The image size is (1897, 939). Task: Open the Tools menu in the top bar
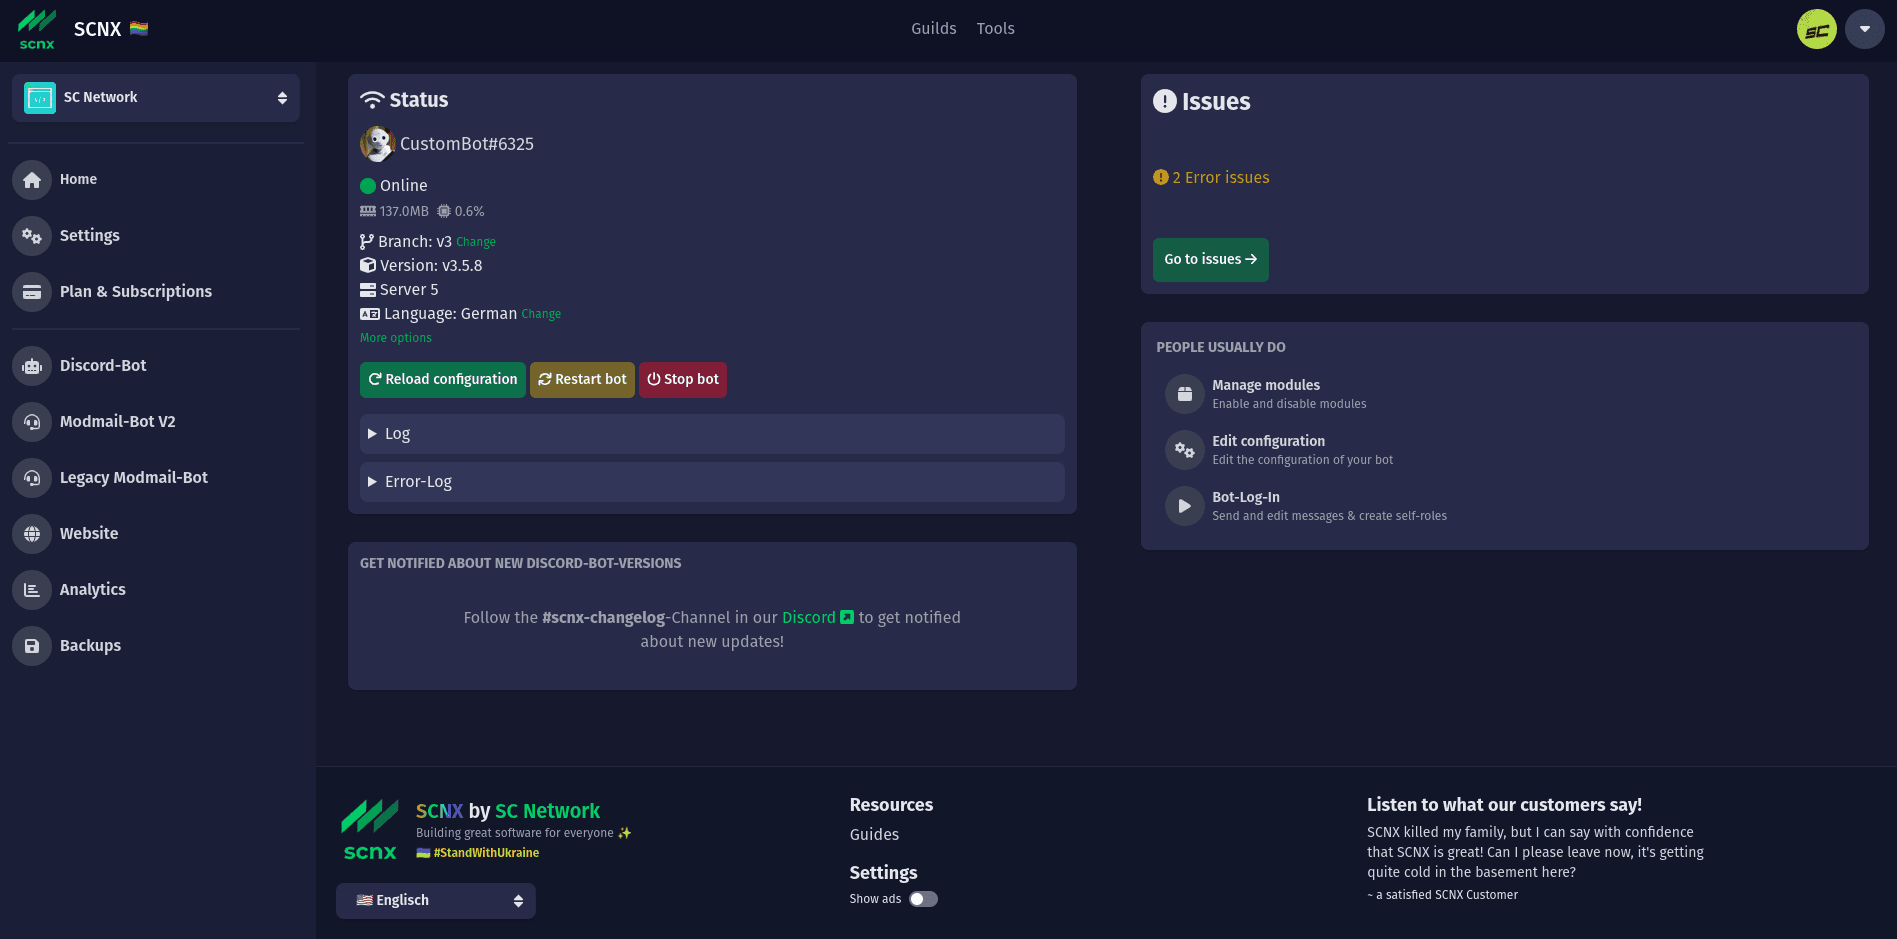pos(996,29)
